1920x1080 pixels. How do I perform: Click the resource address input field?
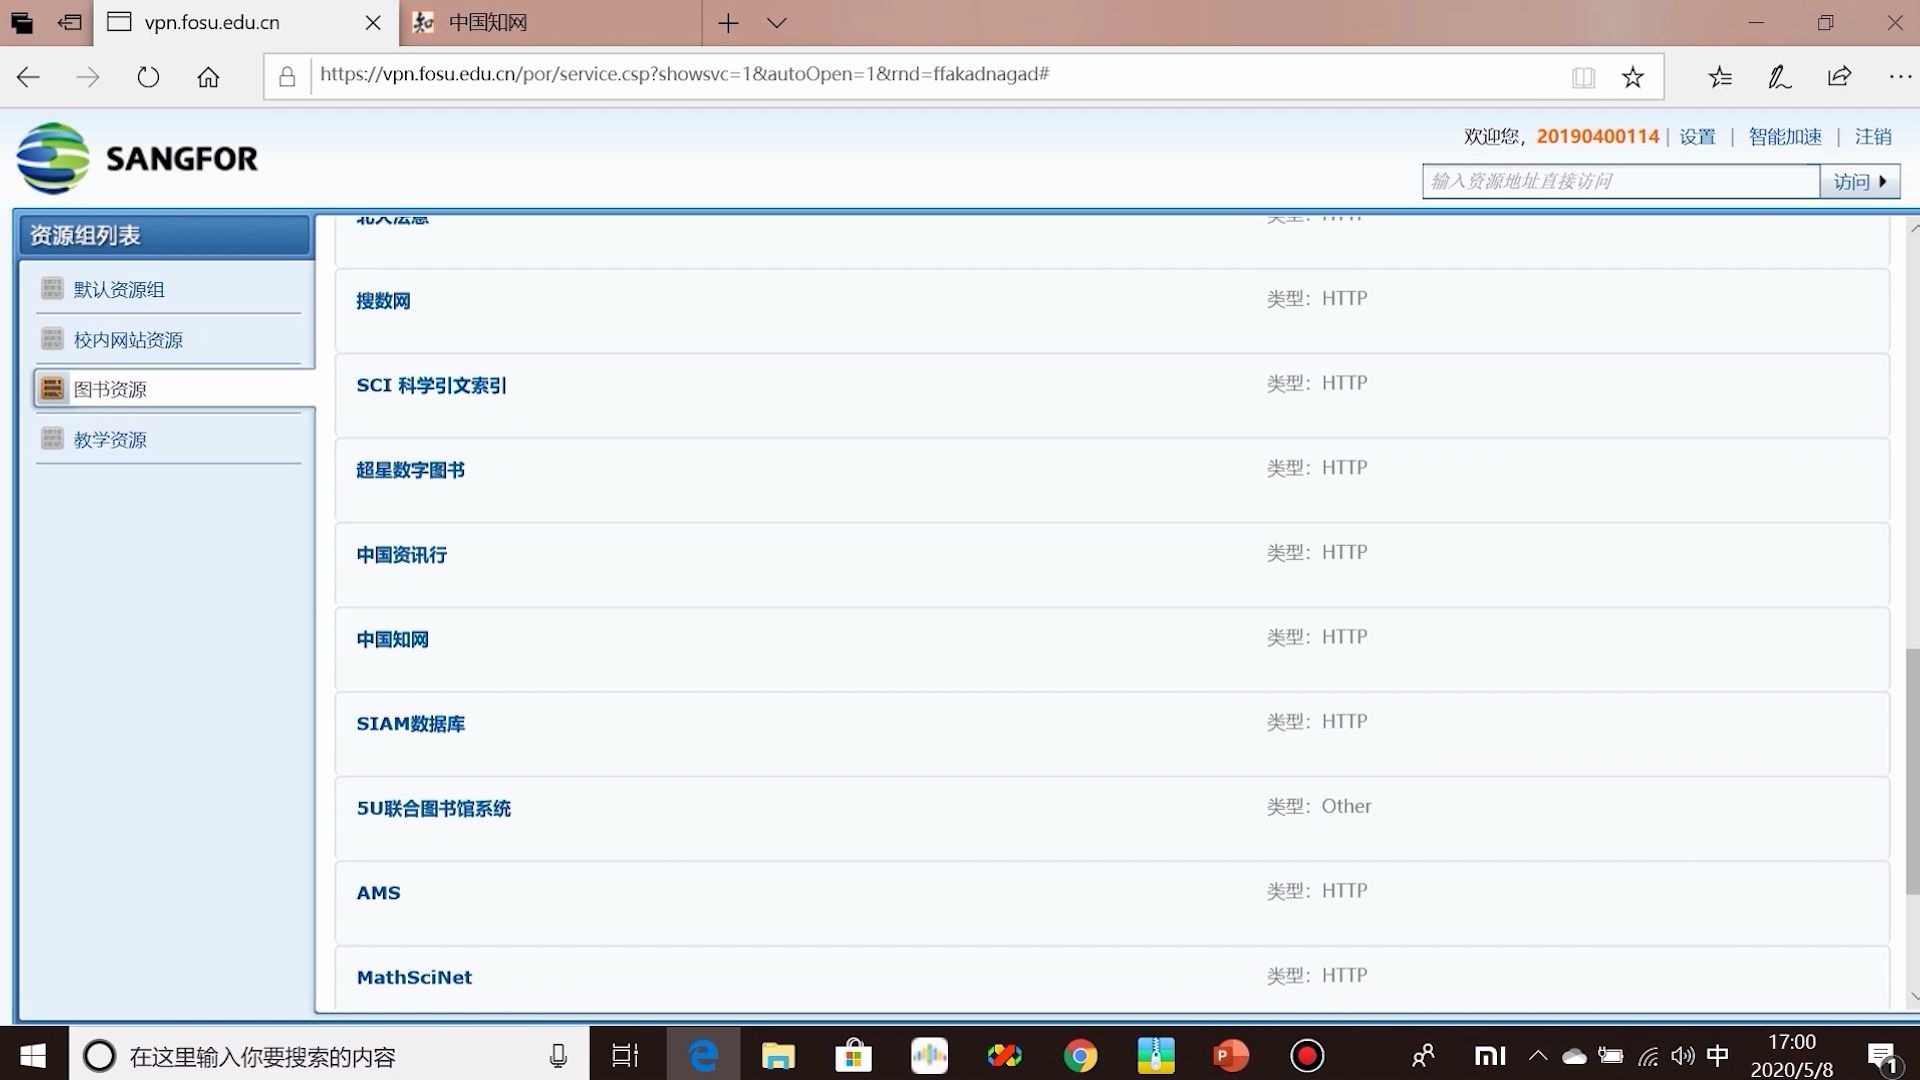1621,181
